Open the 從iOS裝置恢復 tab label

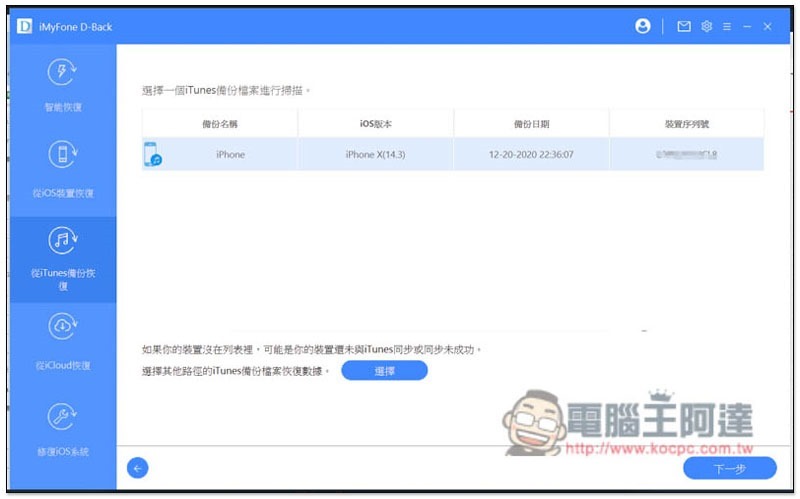[x=63, y=193]
